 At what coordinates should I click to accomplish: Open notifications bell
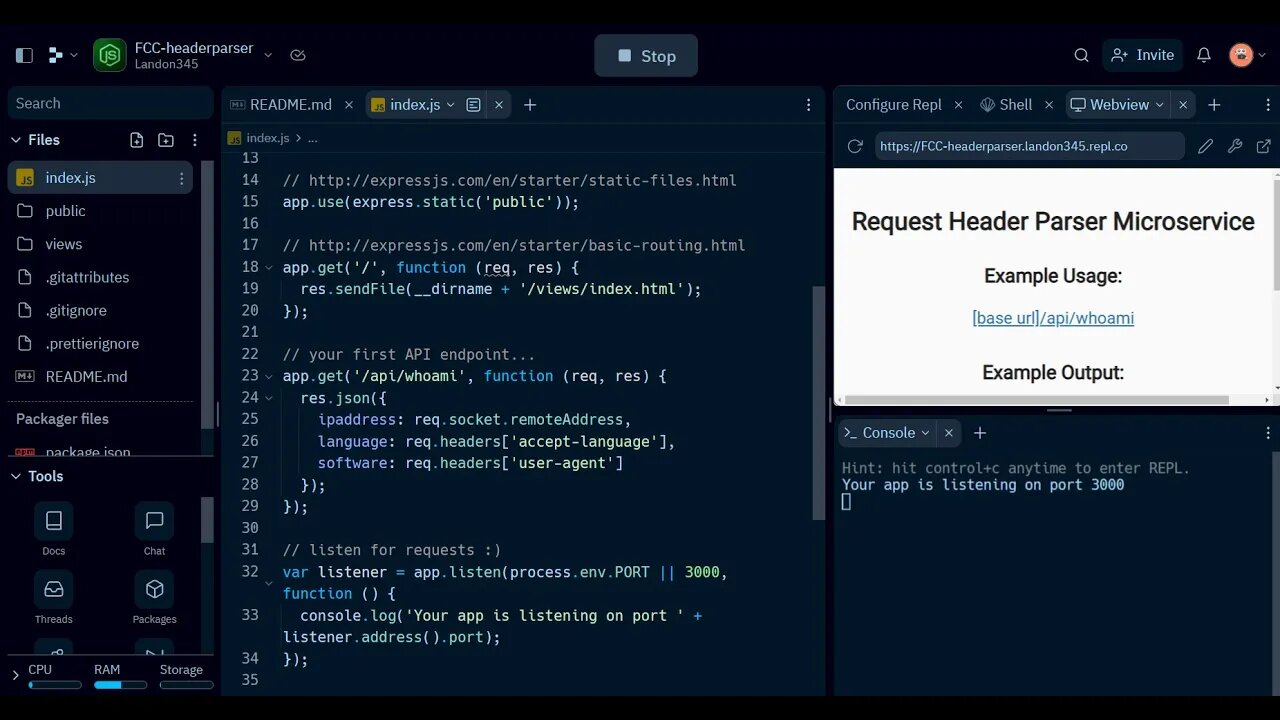tap(1204, 55)
